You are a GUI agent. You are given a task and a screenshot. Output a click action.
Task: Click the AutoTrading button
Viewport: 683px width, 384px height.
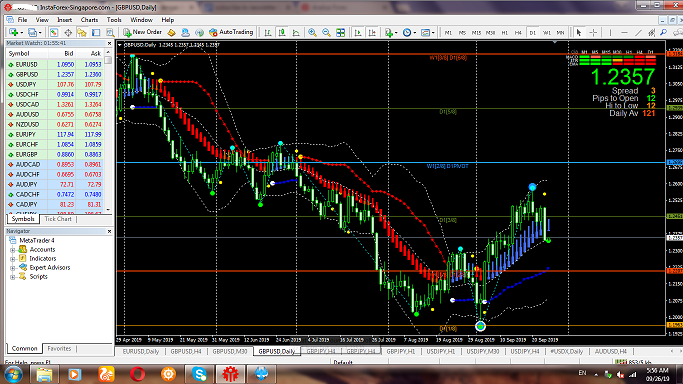click(x=231, y=32)
